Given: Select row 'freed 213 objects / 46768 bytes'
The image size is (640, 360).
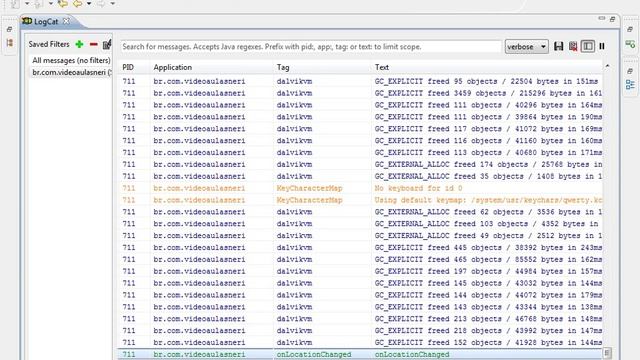Looking at the screenshot, I should (x=360, y=318).
